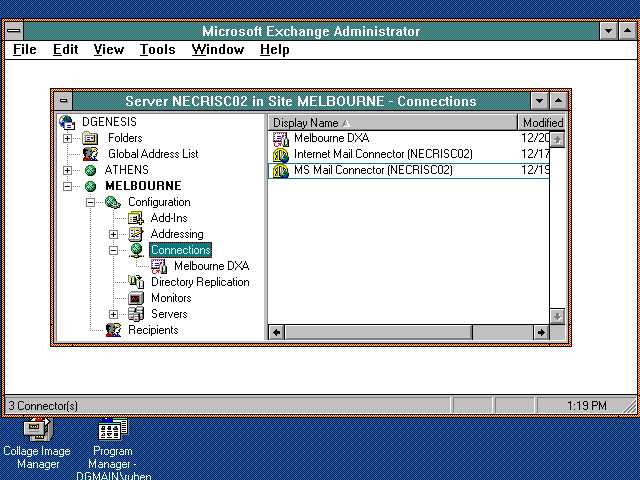The image size is (640, 480).
Task: Click the Add-Ins icon
Action: (x=136, y=218)
